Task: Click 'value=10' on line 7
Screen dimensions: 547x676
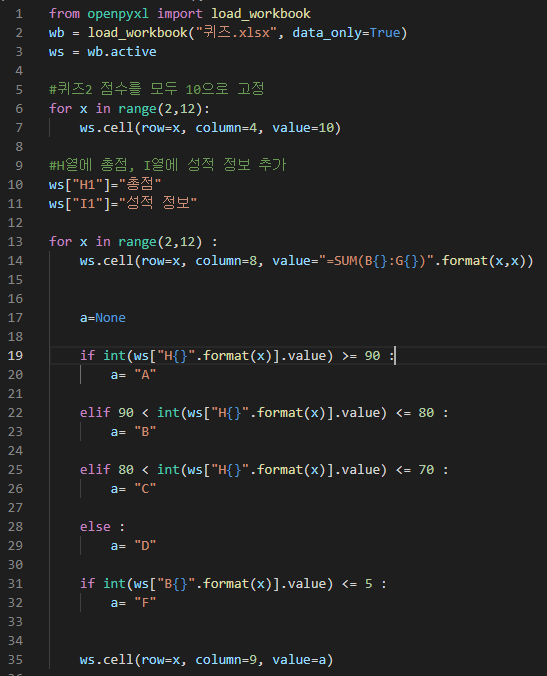Action: pyautogui.click(x=303, y=128)
